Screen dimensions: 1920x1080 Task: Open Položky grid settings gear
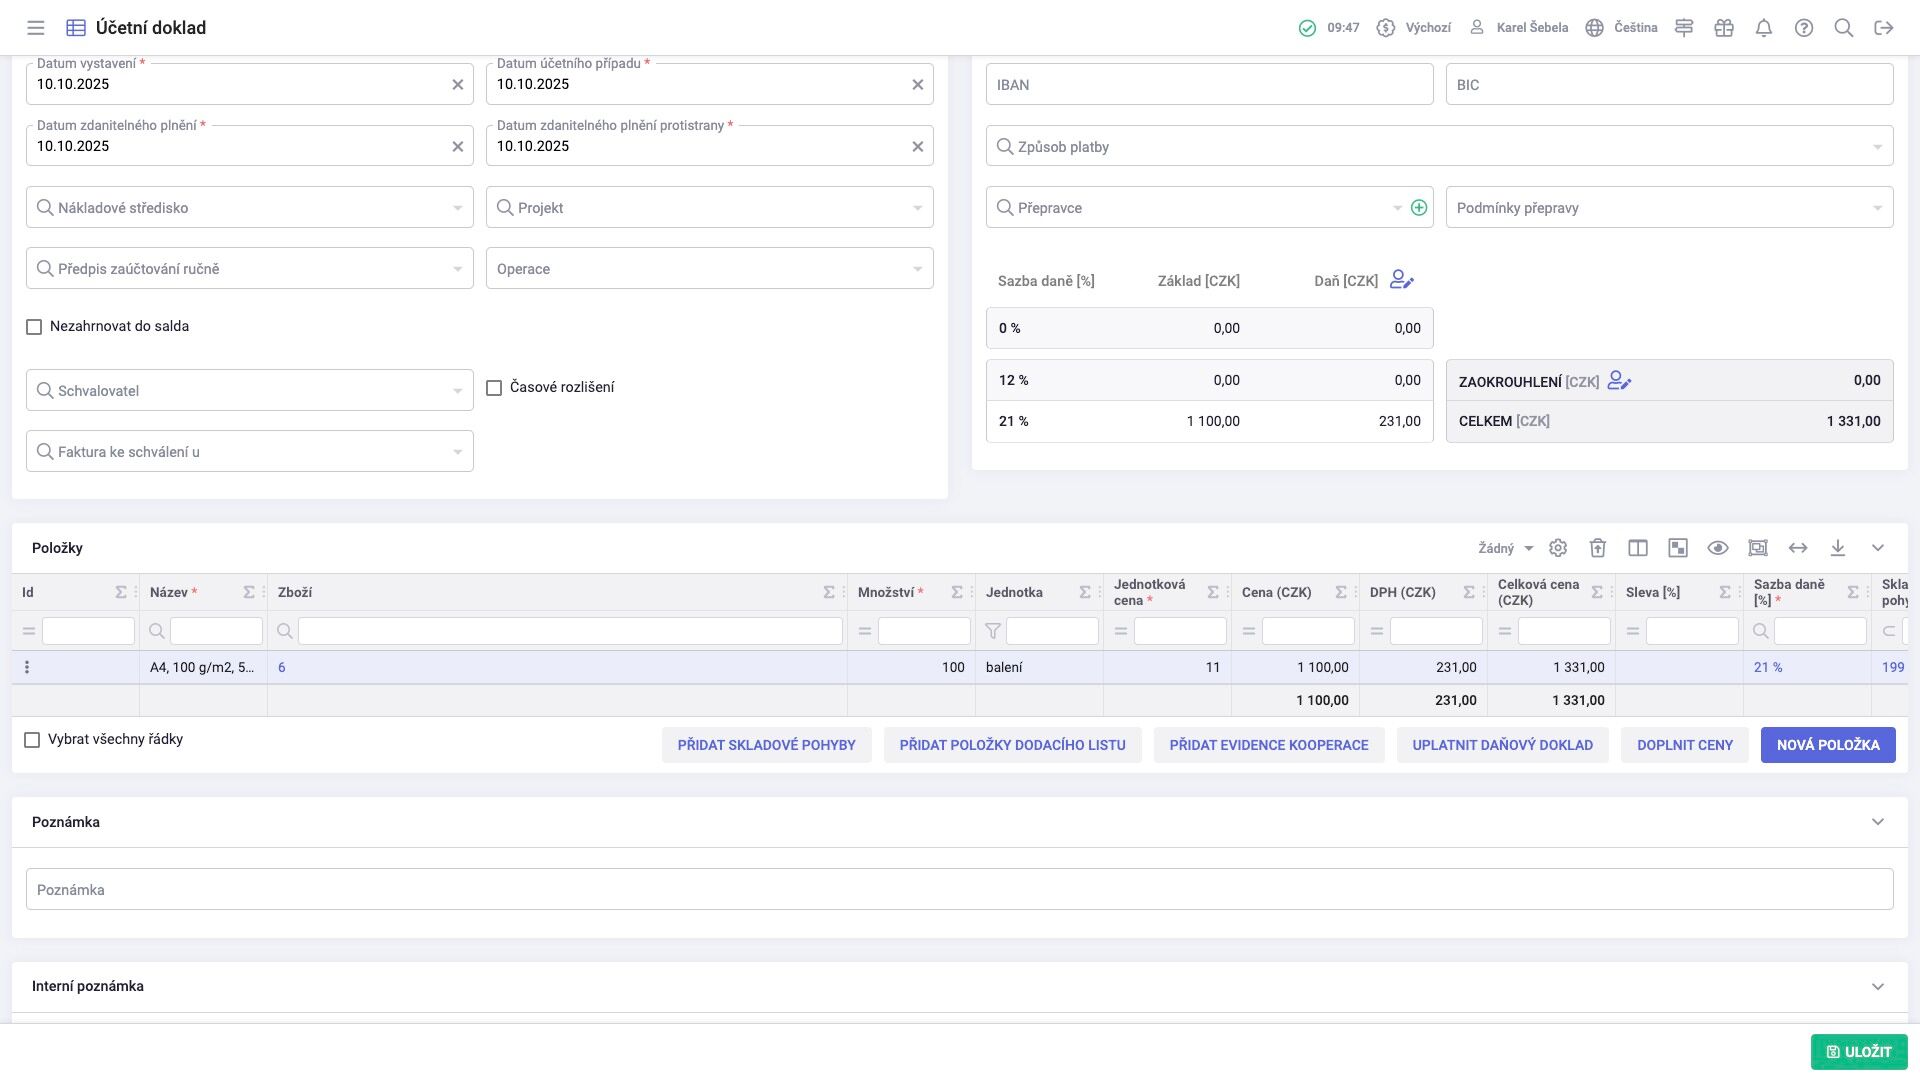pos(1558,548)
